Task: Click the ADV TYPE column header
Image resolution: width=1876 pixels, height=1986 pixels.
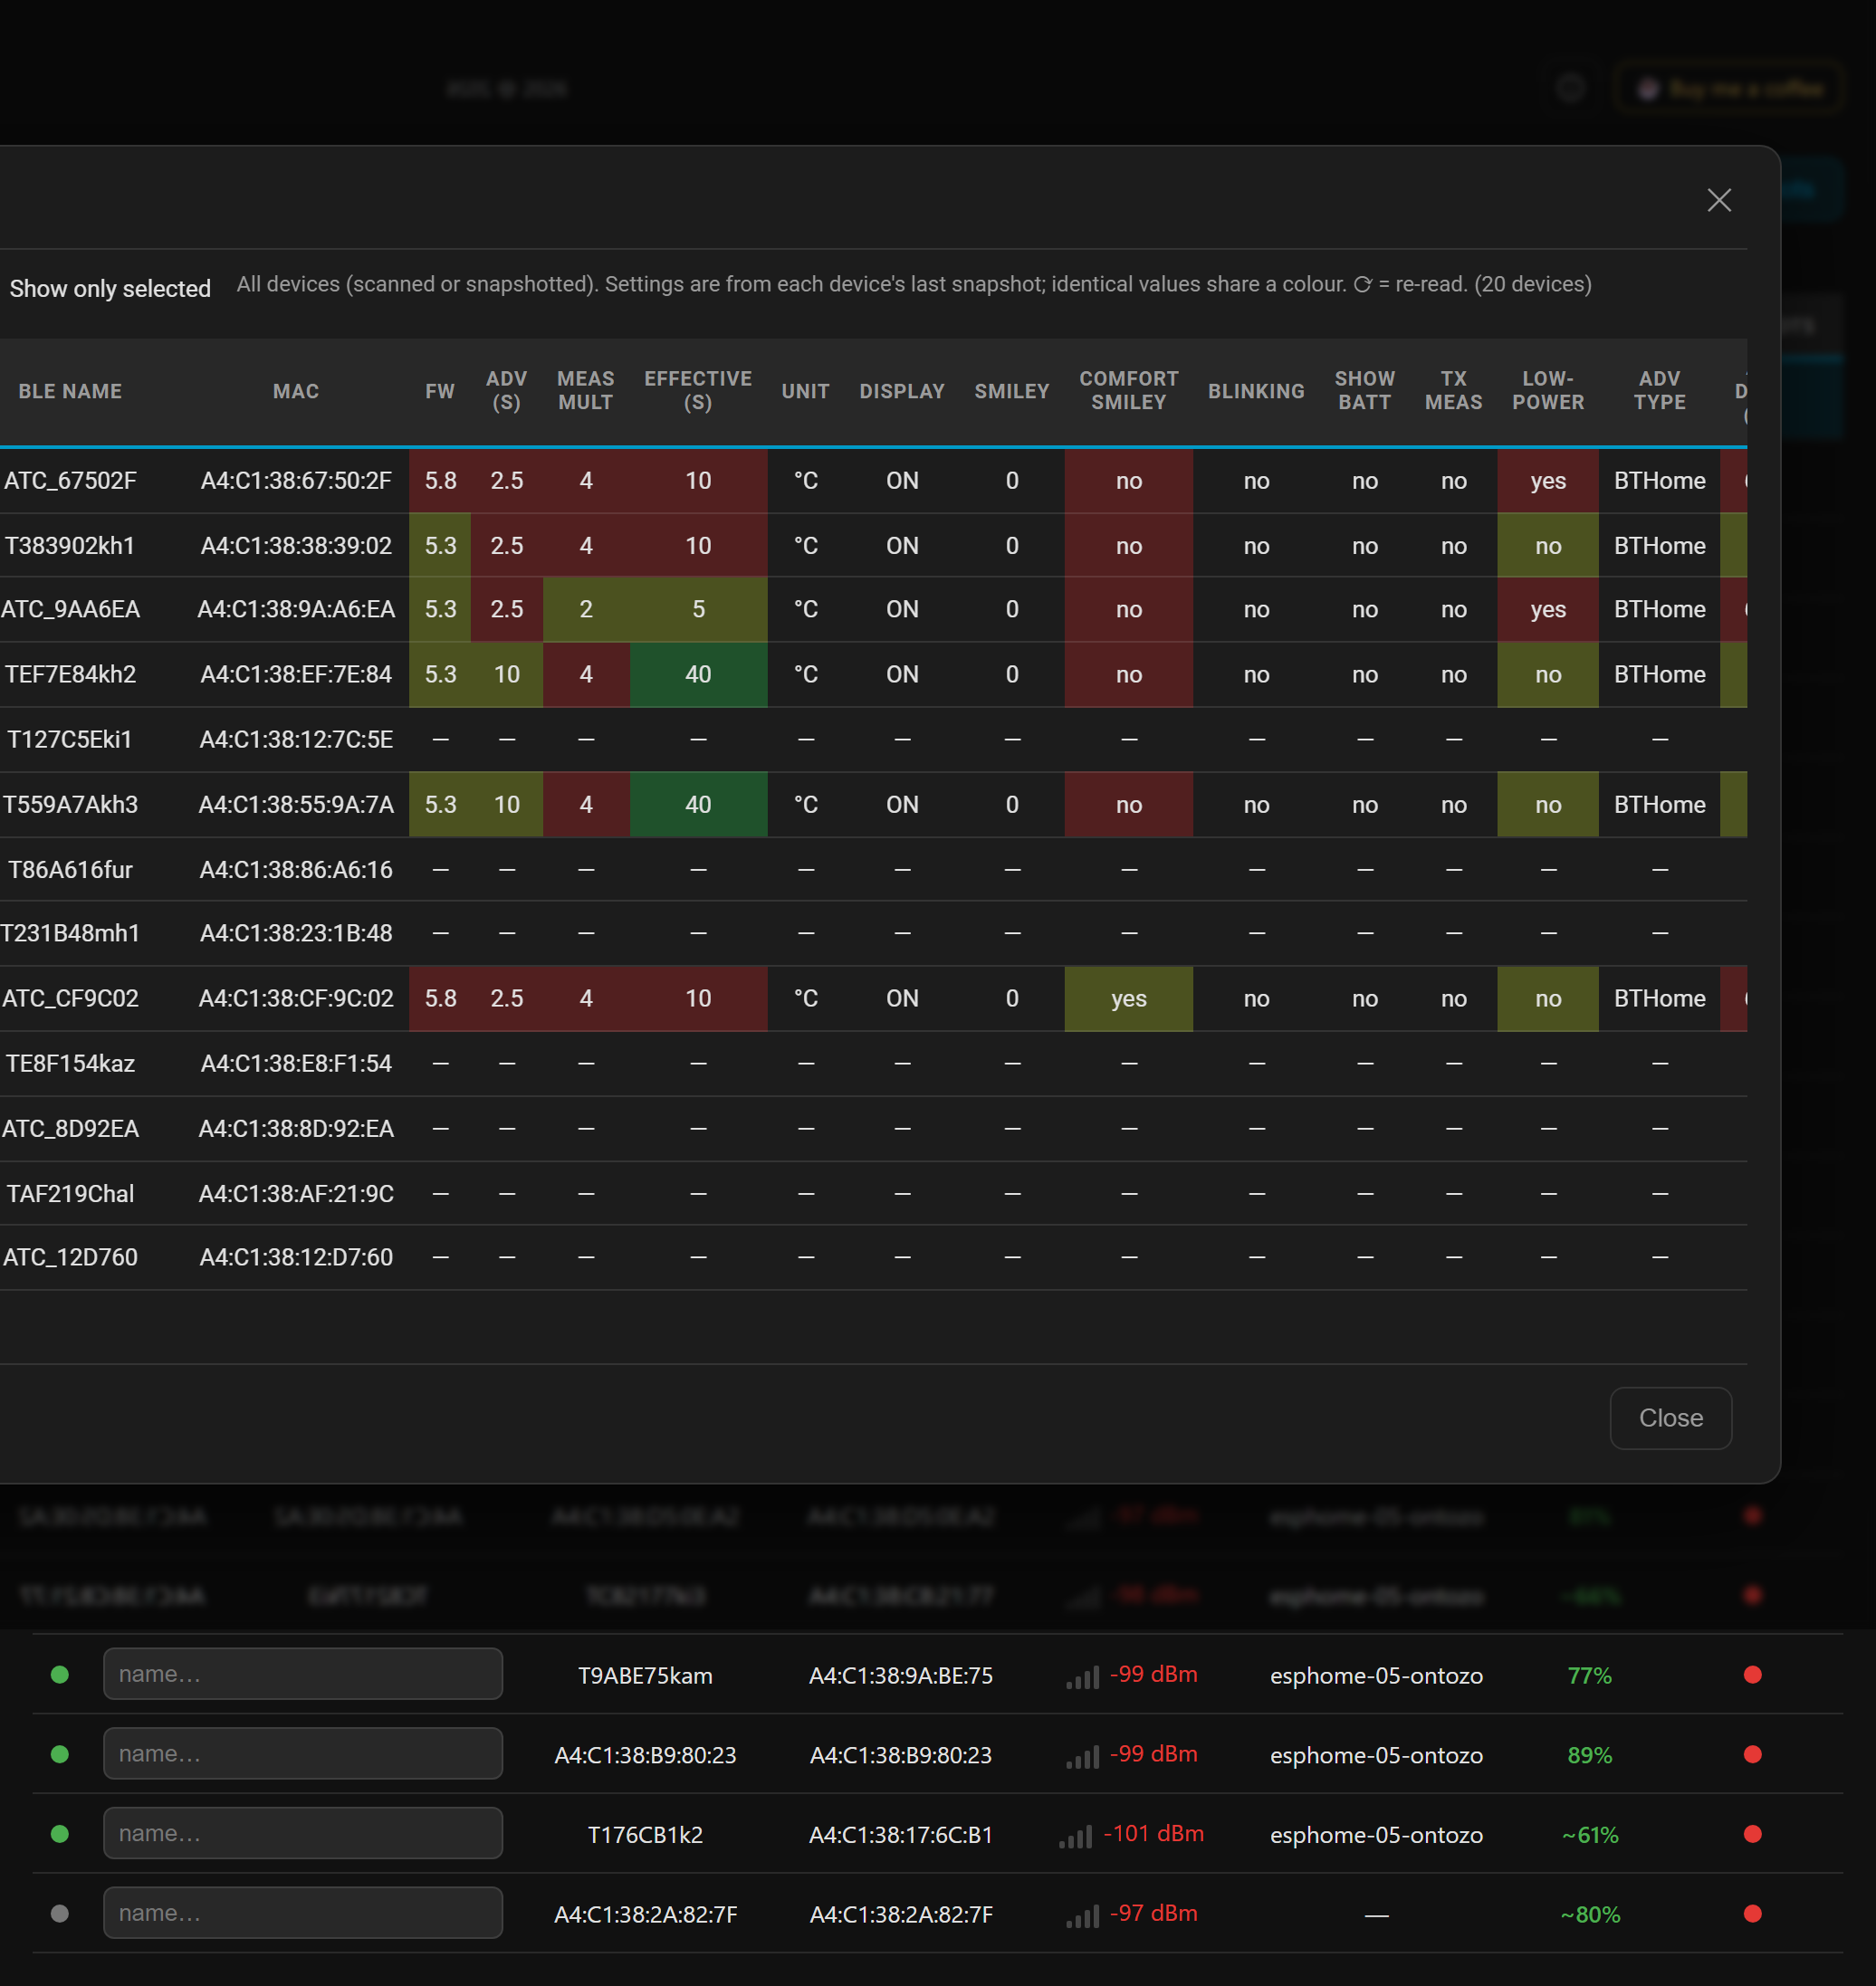Action: click(1660, 391)
